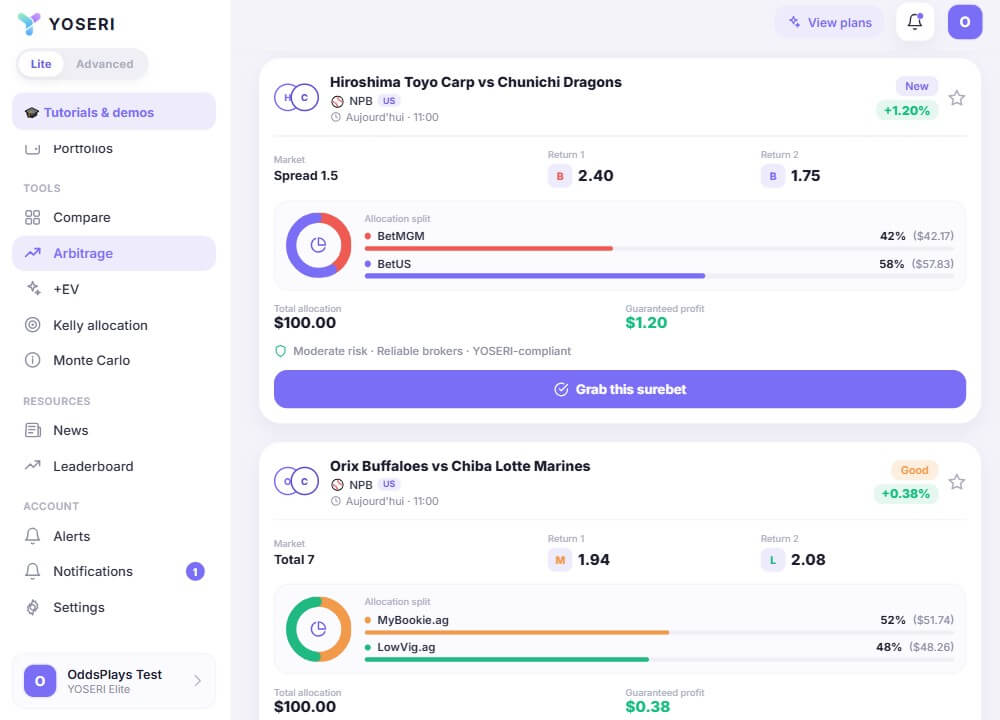Click the Hiroshima Toyo Carp vs Chunichi Dragons title
The height and width of the screenshot is (720, 1000).
pos(476,82)
